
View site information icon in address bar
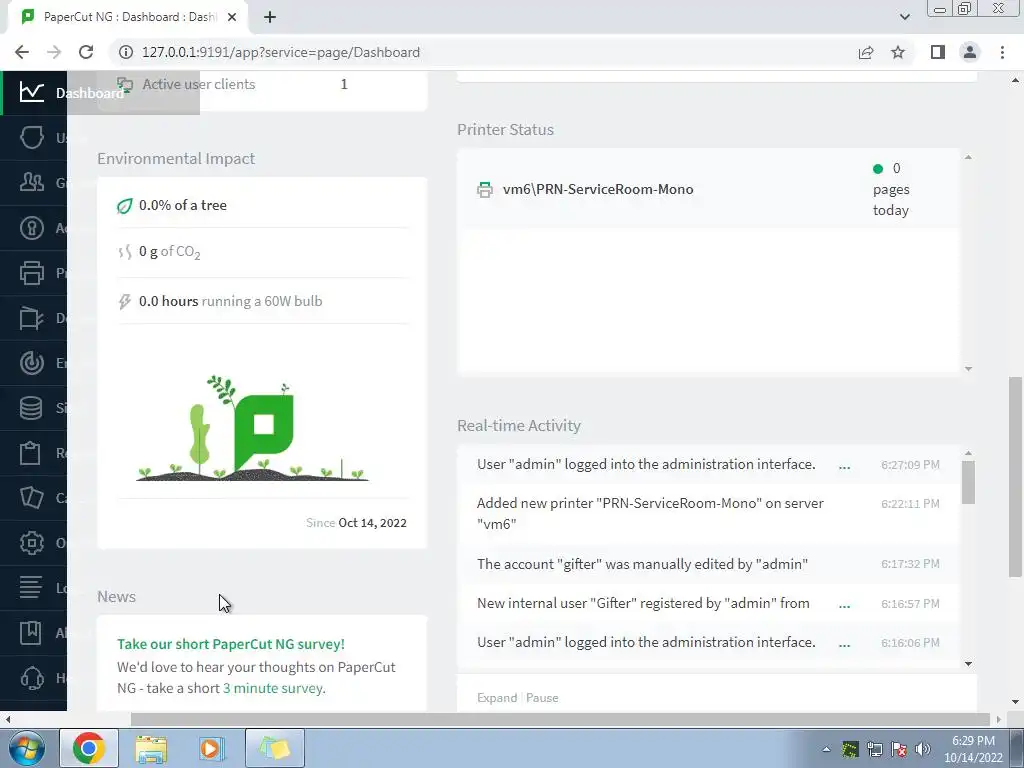[x=125, y=52]
